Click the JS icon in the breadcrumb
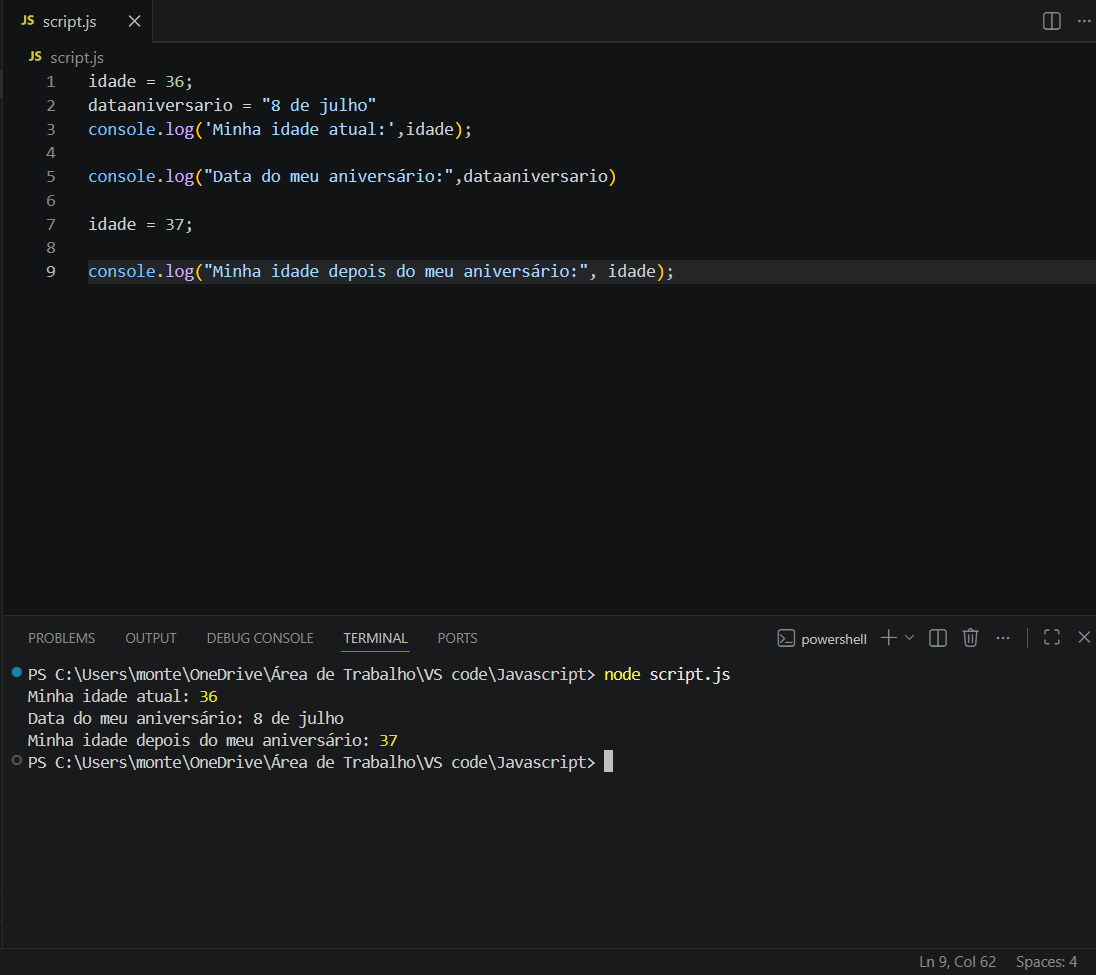Image resolution: width=1096 pixels, height=975 pixels. [x=35, y=57]
